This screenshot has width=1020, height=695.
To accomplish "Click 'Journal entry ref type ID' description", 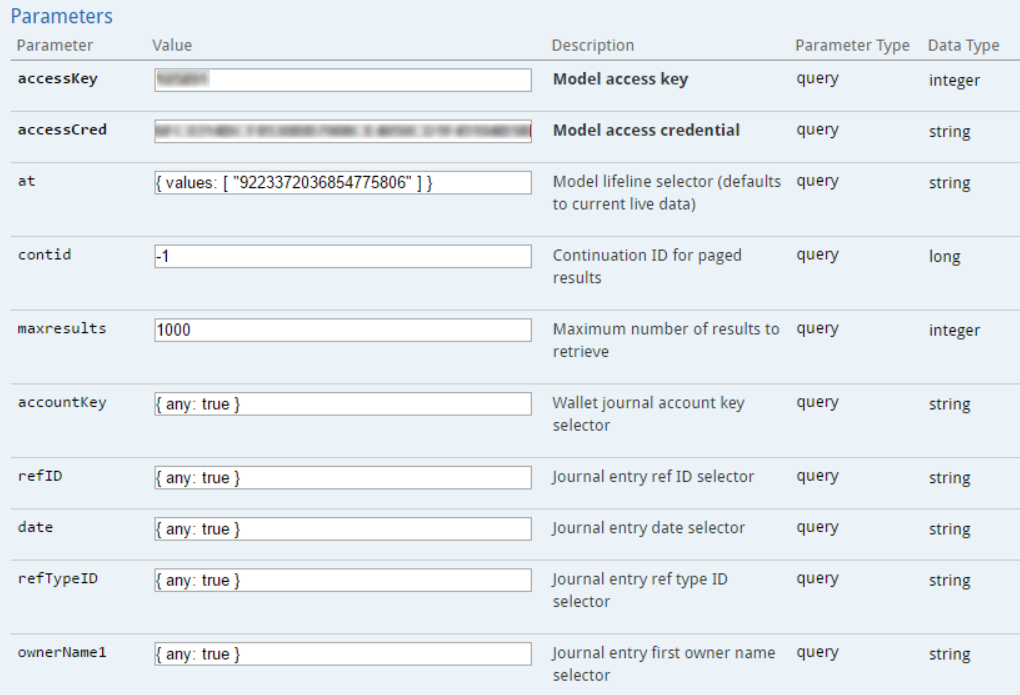I will [640, 590].
